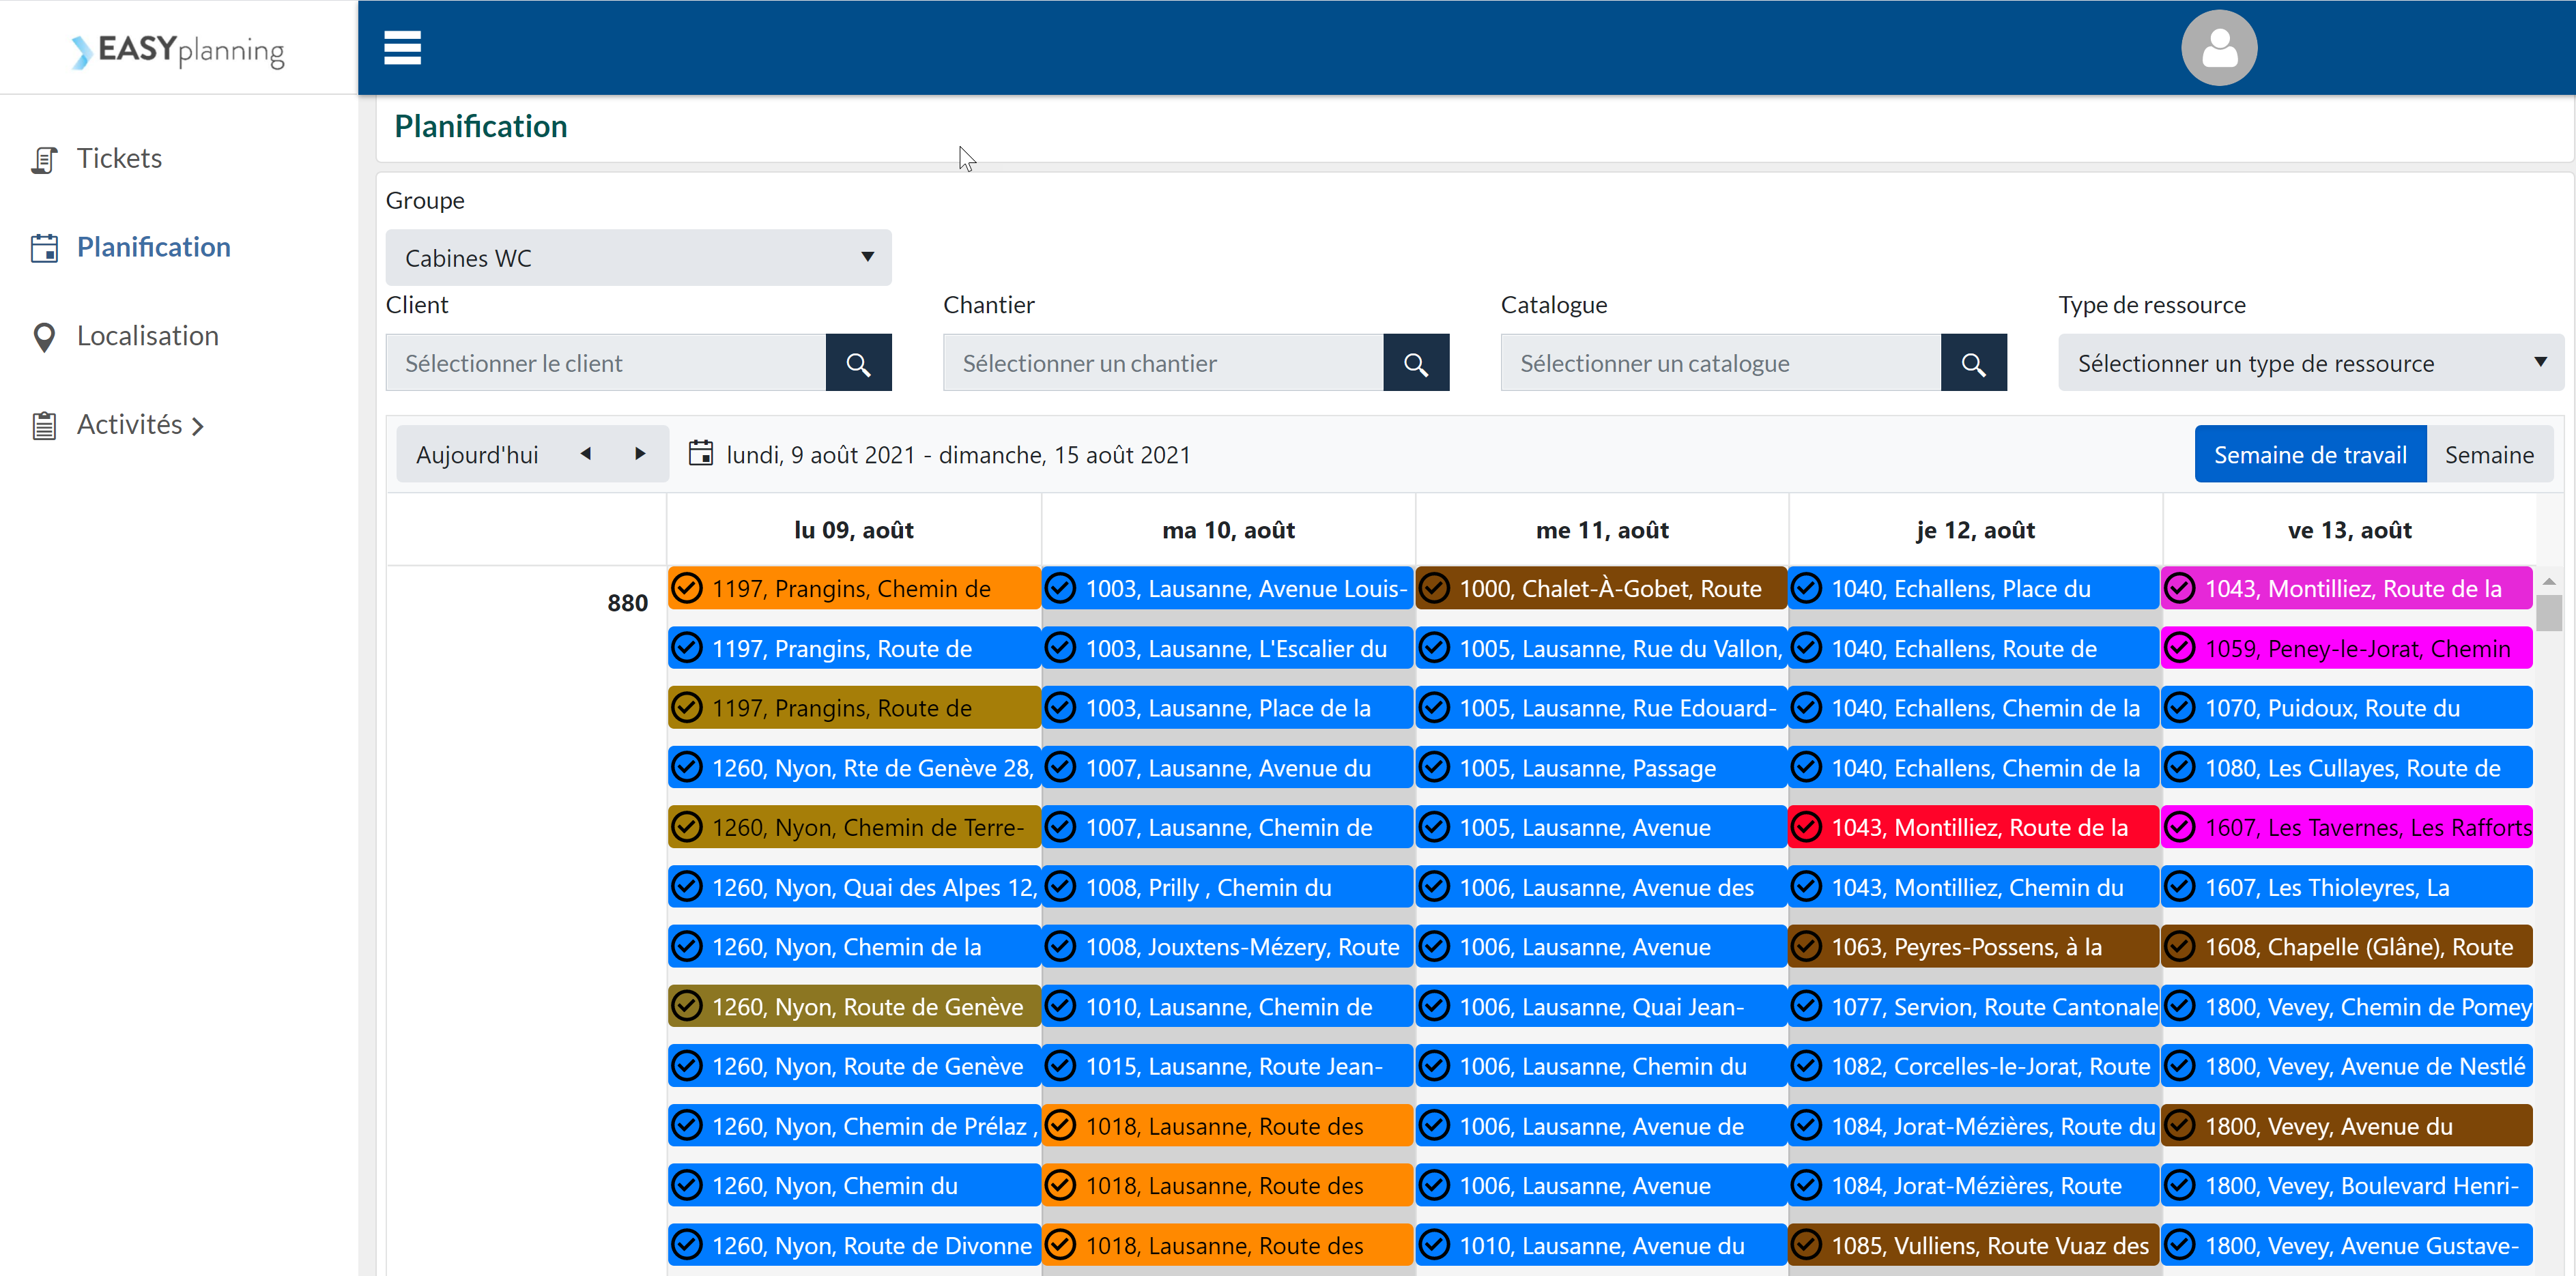Click the user avatar icon

point(2218,47)
